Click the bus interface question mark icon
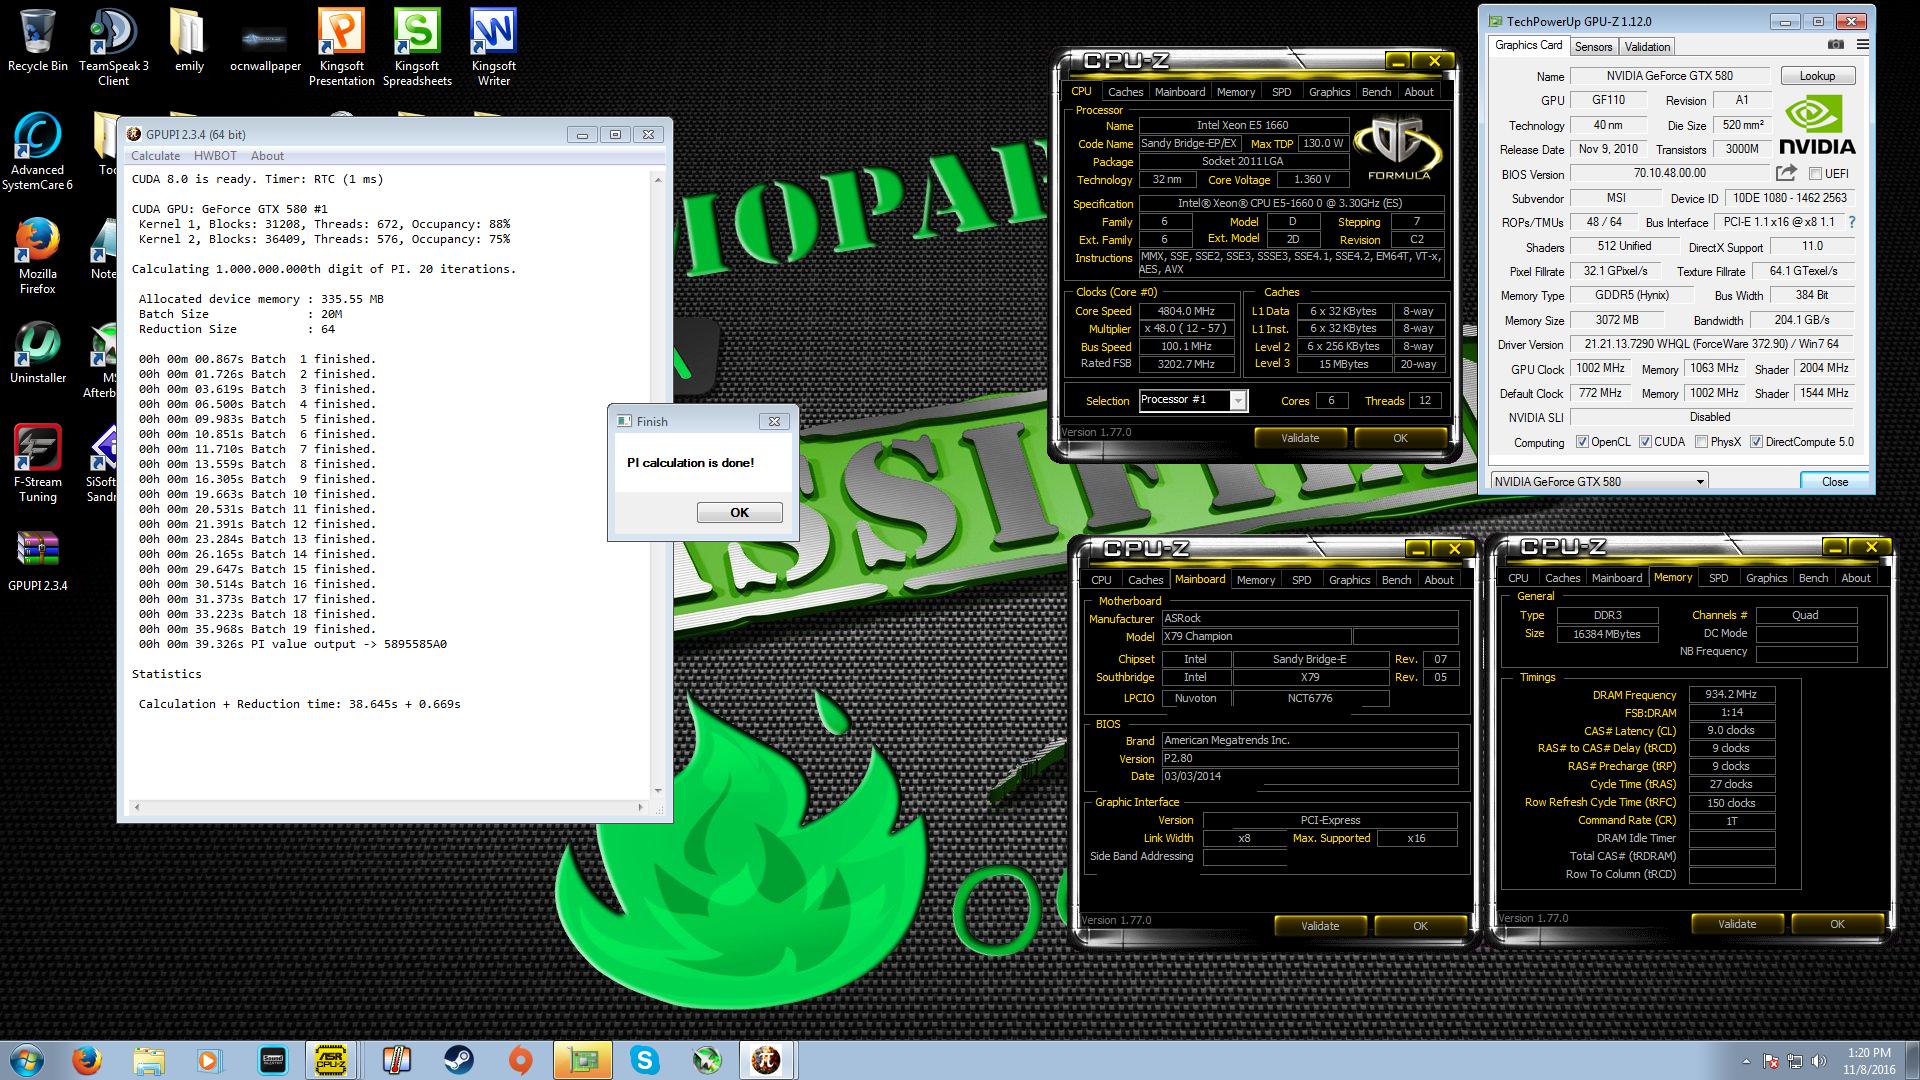 [x=1851, y=222]
